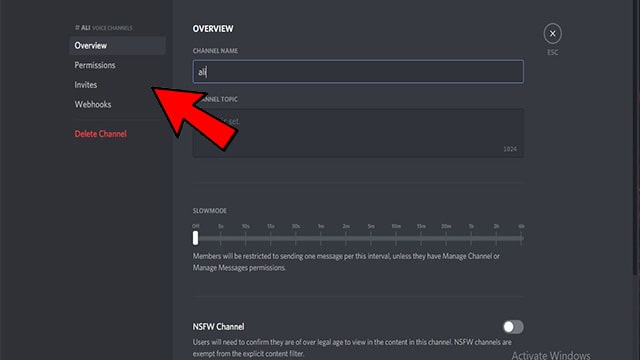Screen dimensions: 640x360
Task: Close settings with the X icon
Action: pyautogui.click(x=552, y=33)
